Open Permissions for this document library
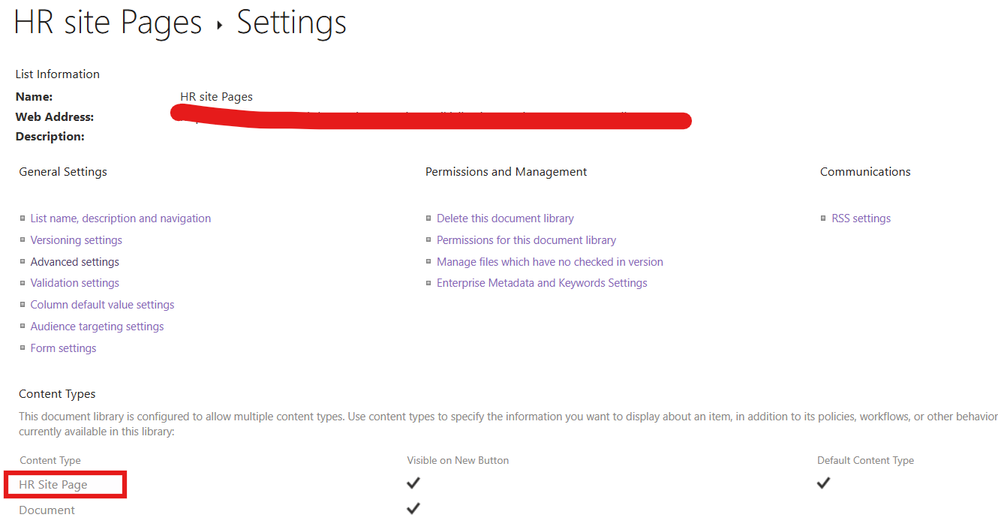This screenshot has height=521, width=998. click(526, 240)
